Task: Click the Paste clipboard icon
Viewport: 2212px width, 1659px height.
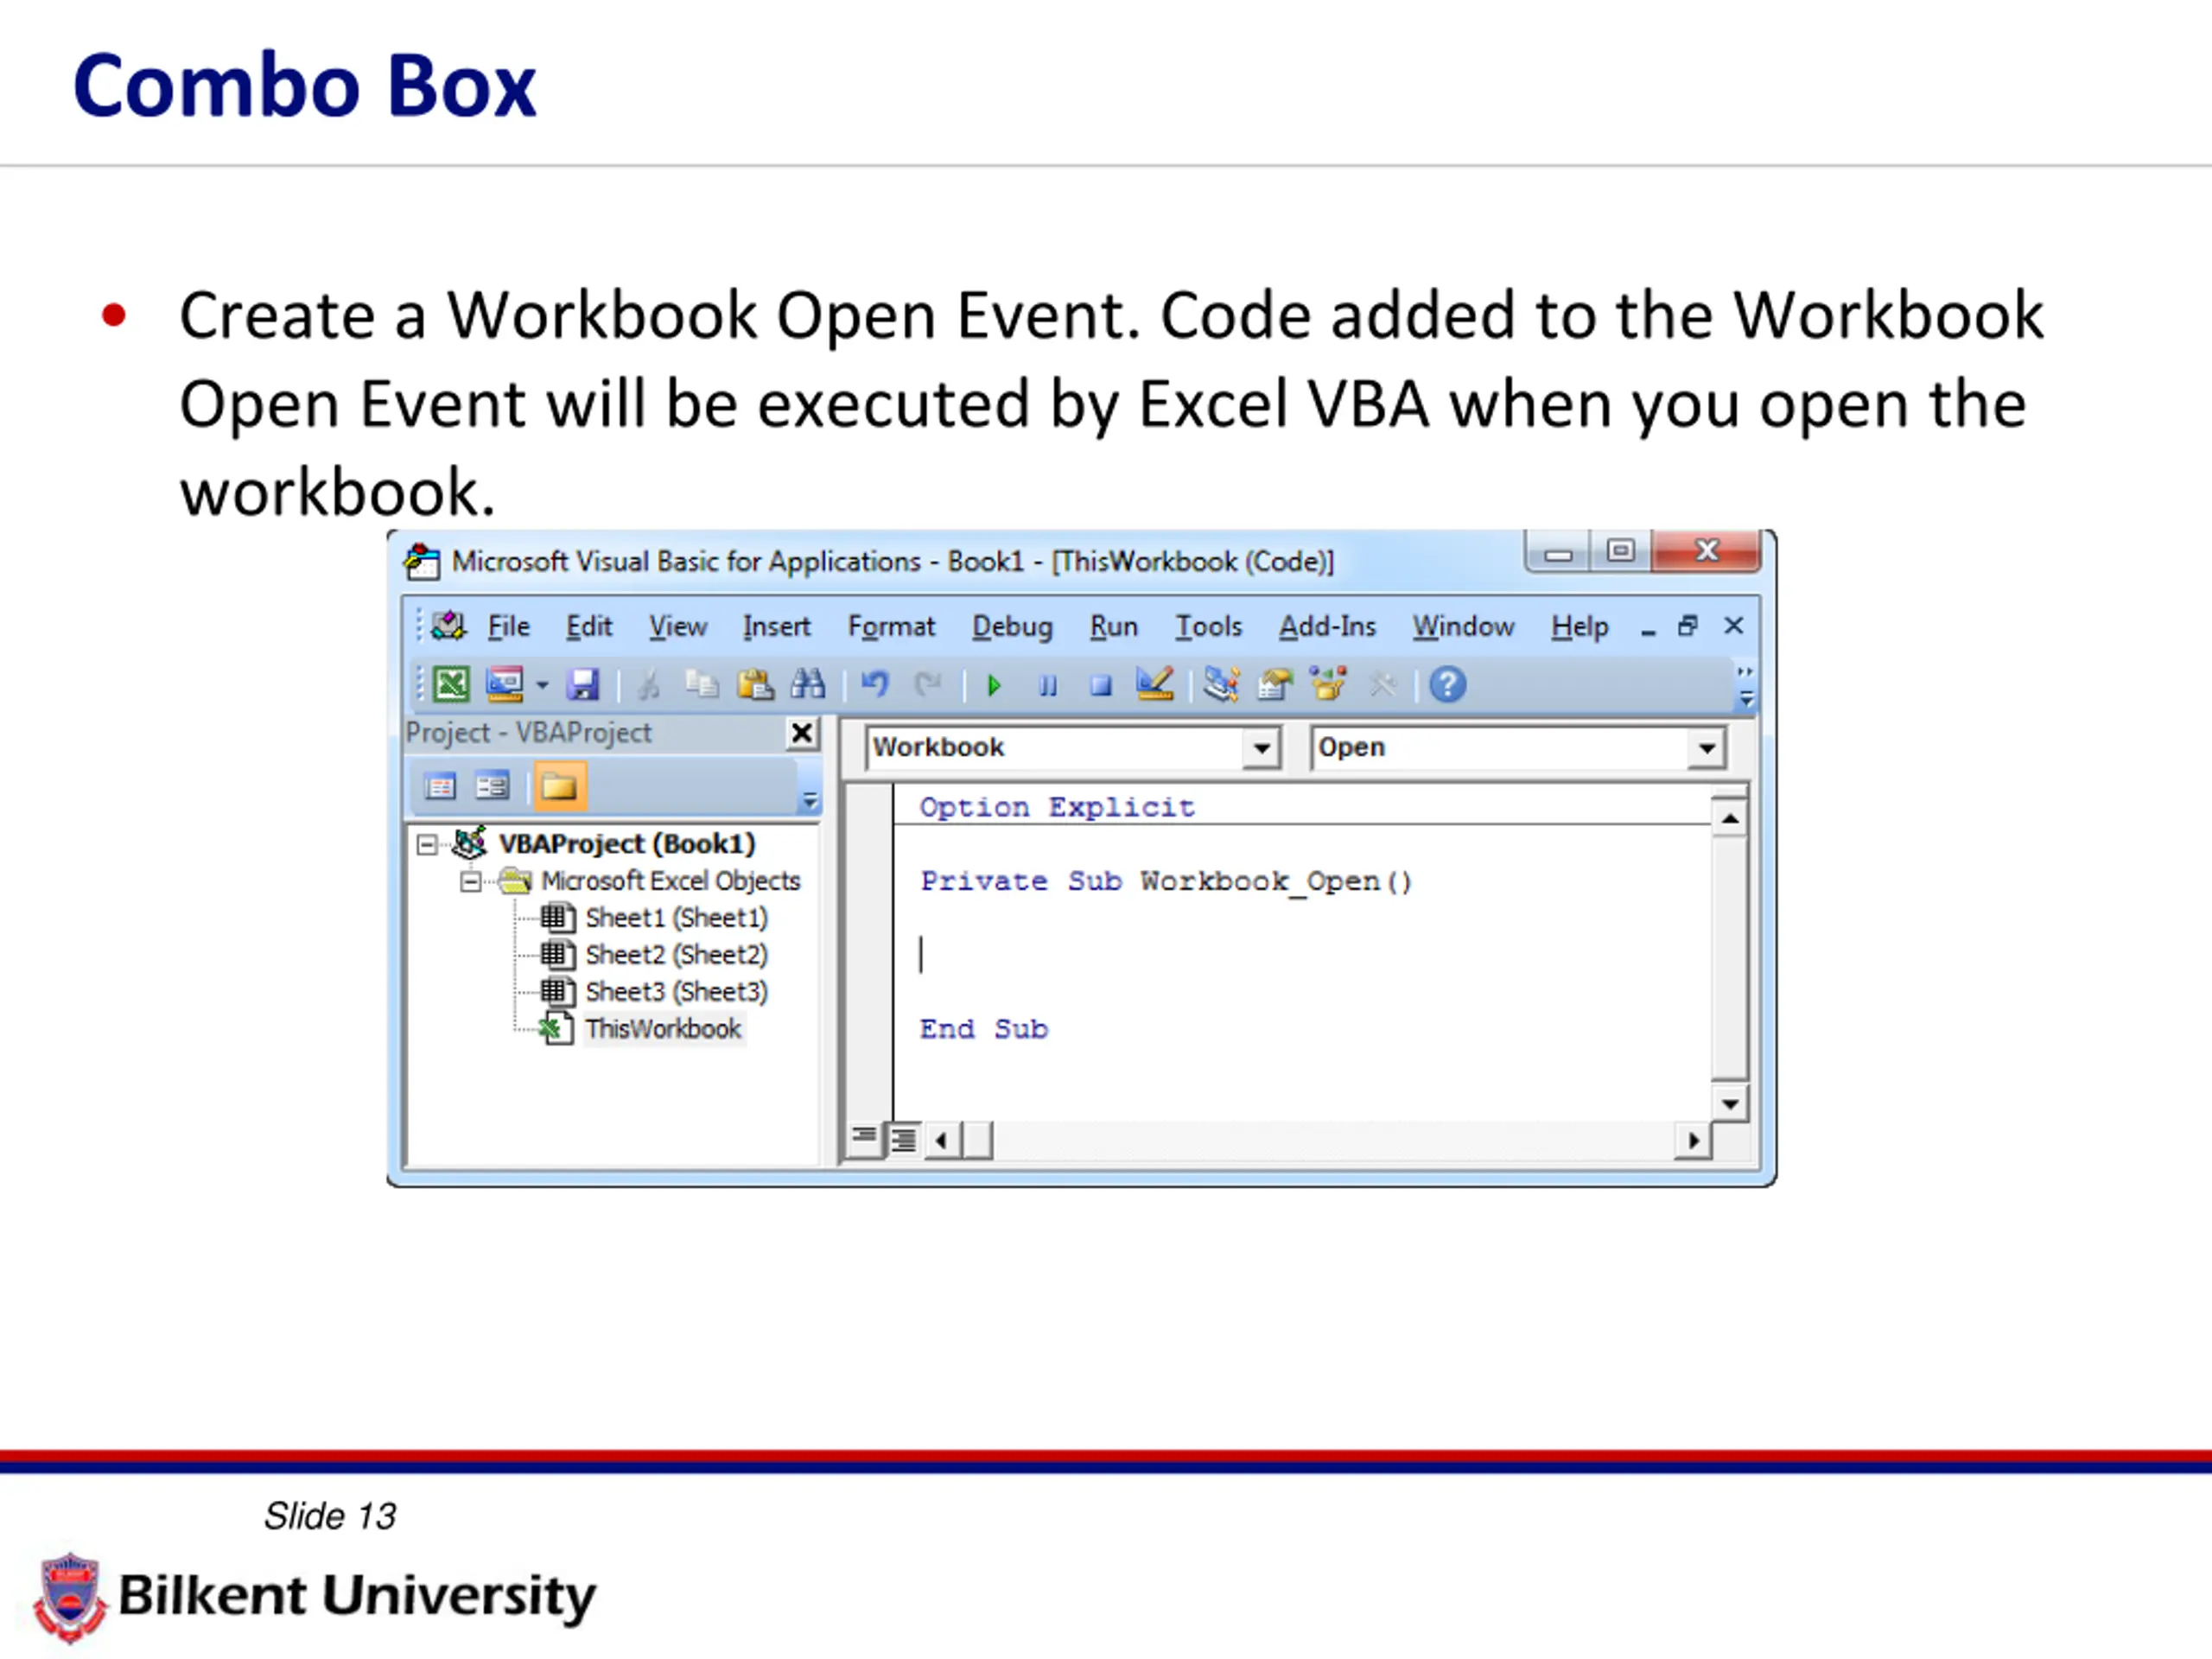Action: (755, 685)
